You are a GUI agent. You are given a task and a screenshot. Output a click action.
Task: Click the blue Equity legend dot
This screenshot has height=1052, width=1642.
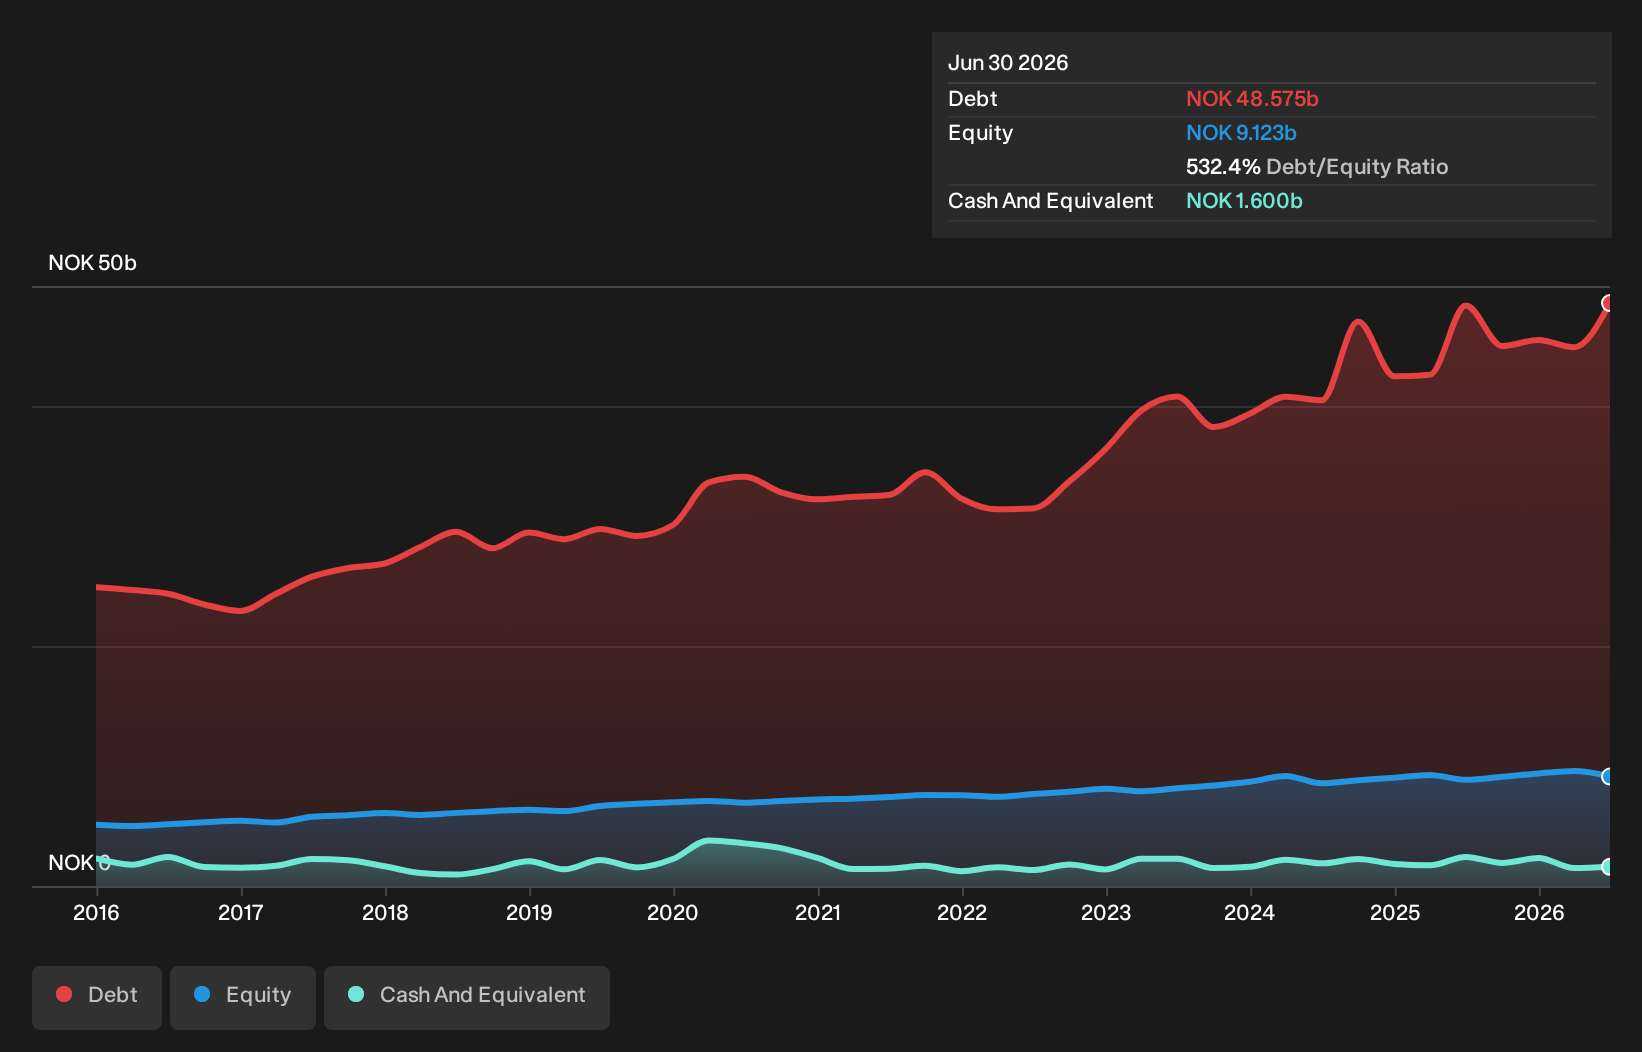tap(202, 994)
